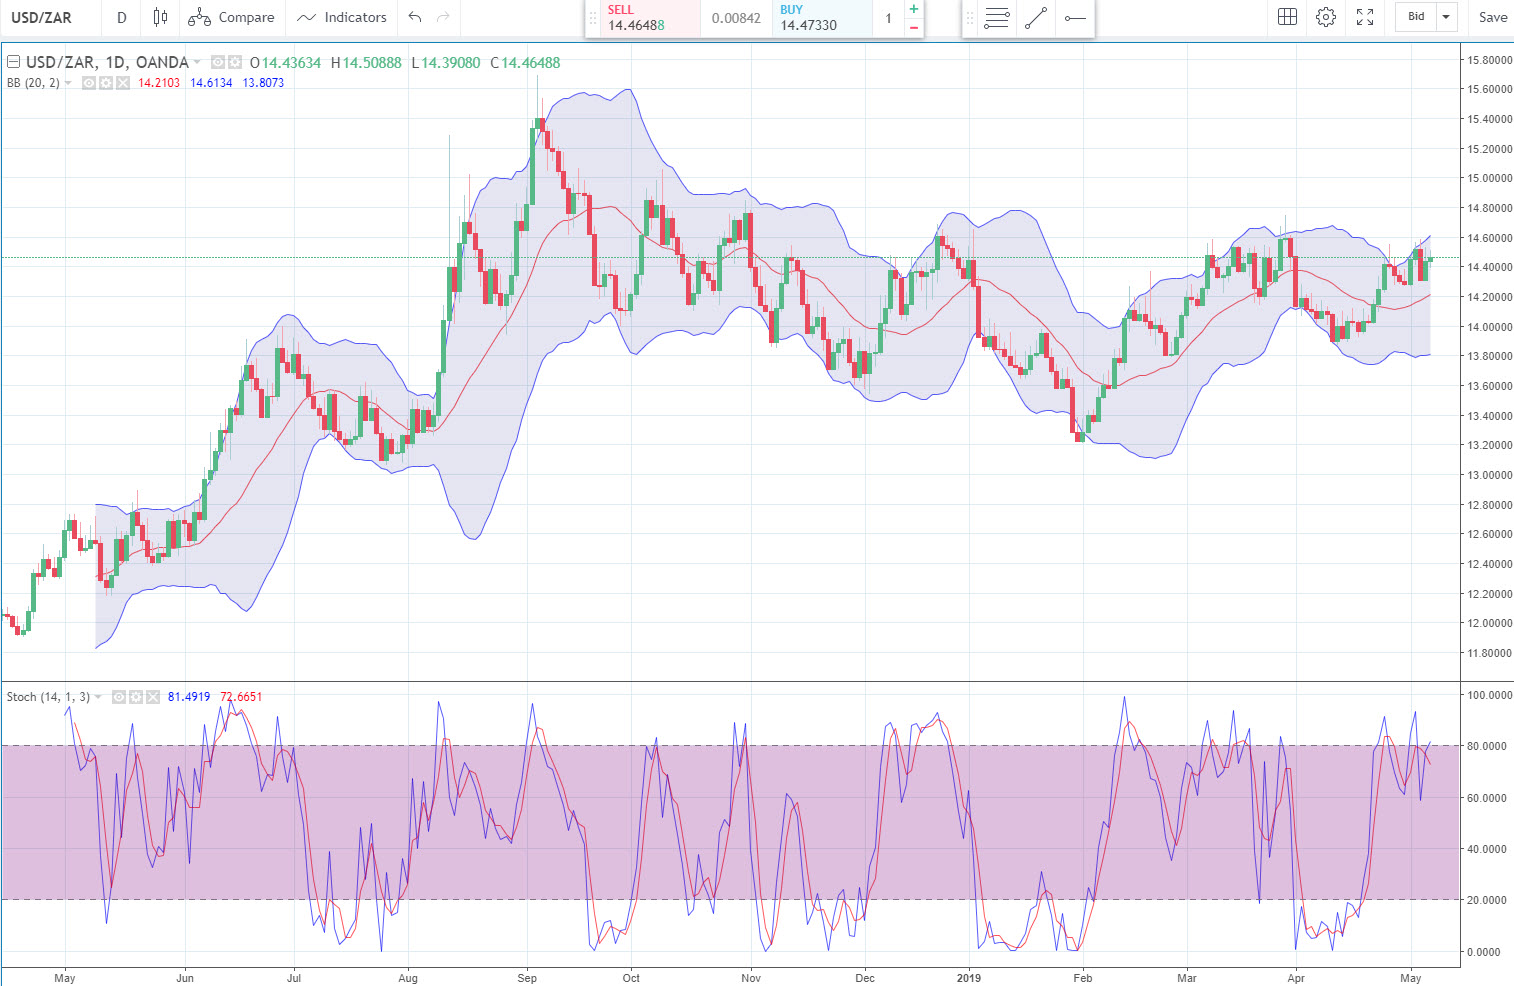Open the Indicators list

tap(342, 17)
